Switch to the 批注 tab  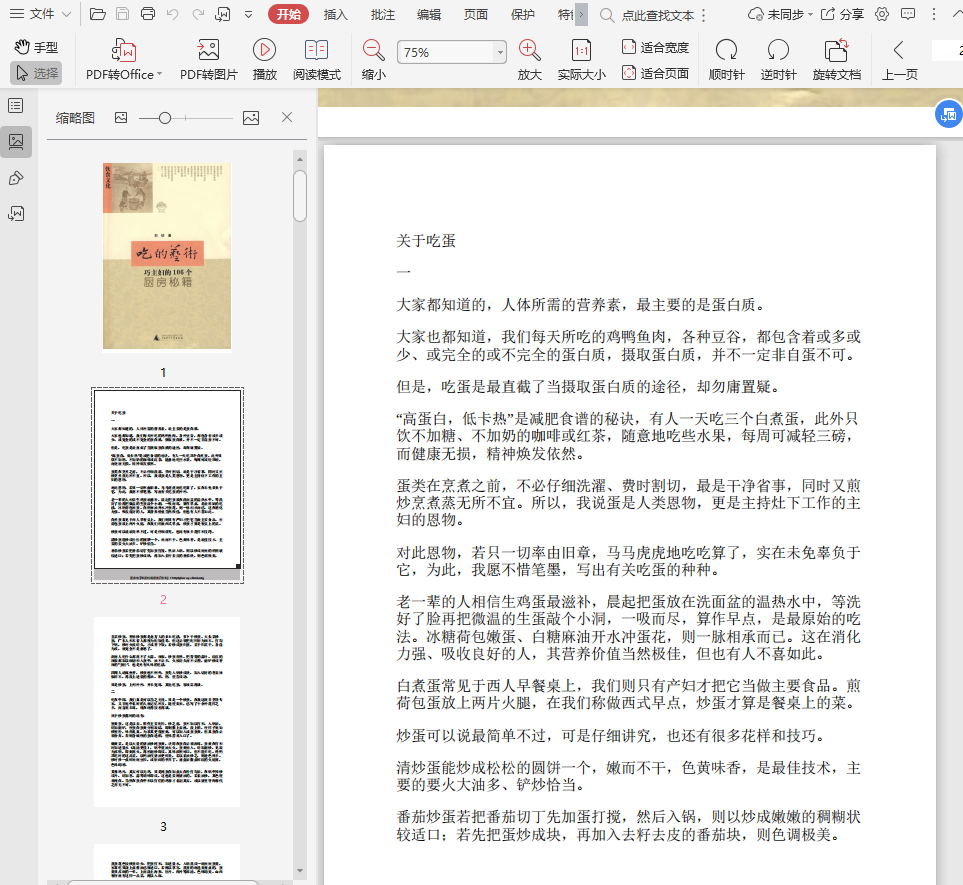click(x=383, y=14)
